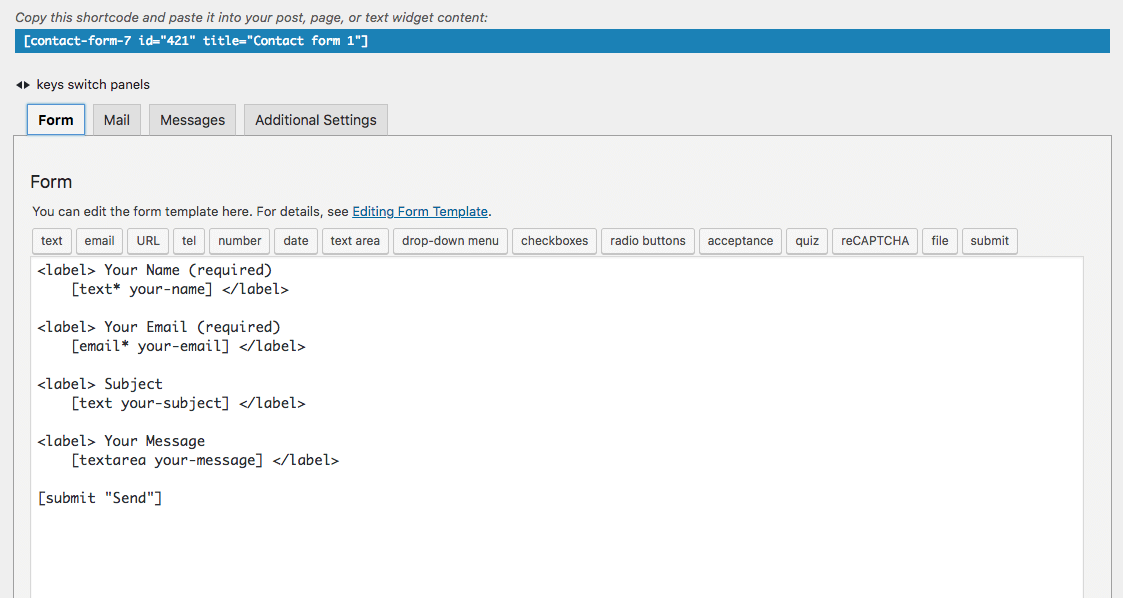The height and width of the screenshot is (598, 1123).
Task: Click the email tag generator button
Action: pos(99,241)
